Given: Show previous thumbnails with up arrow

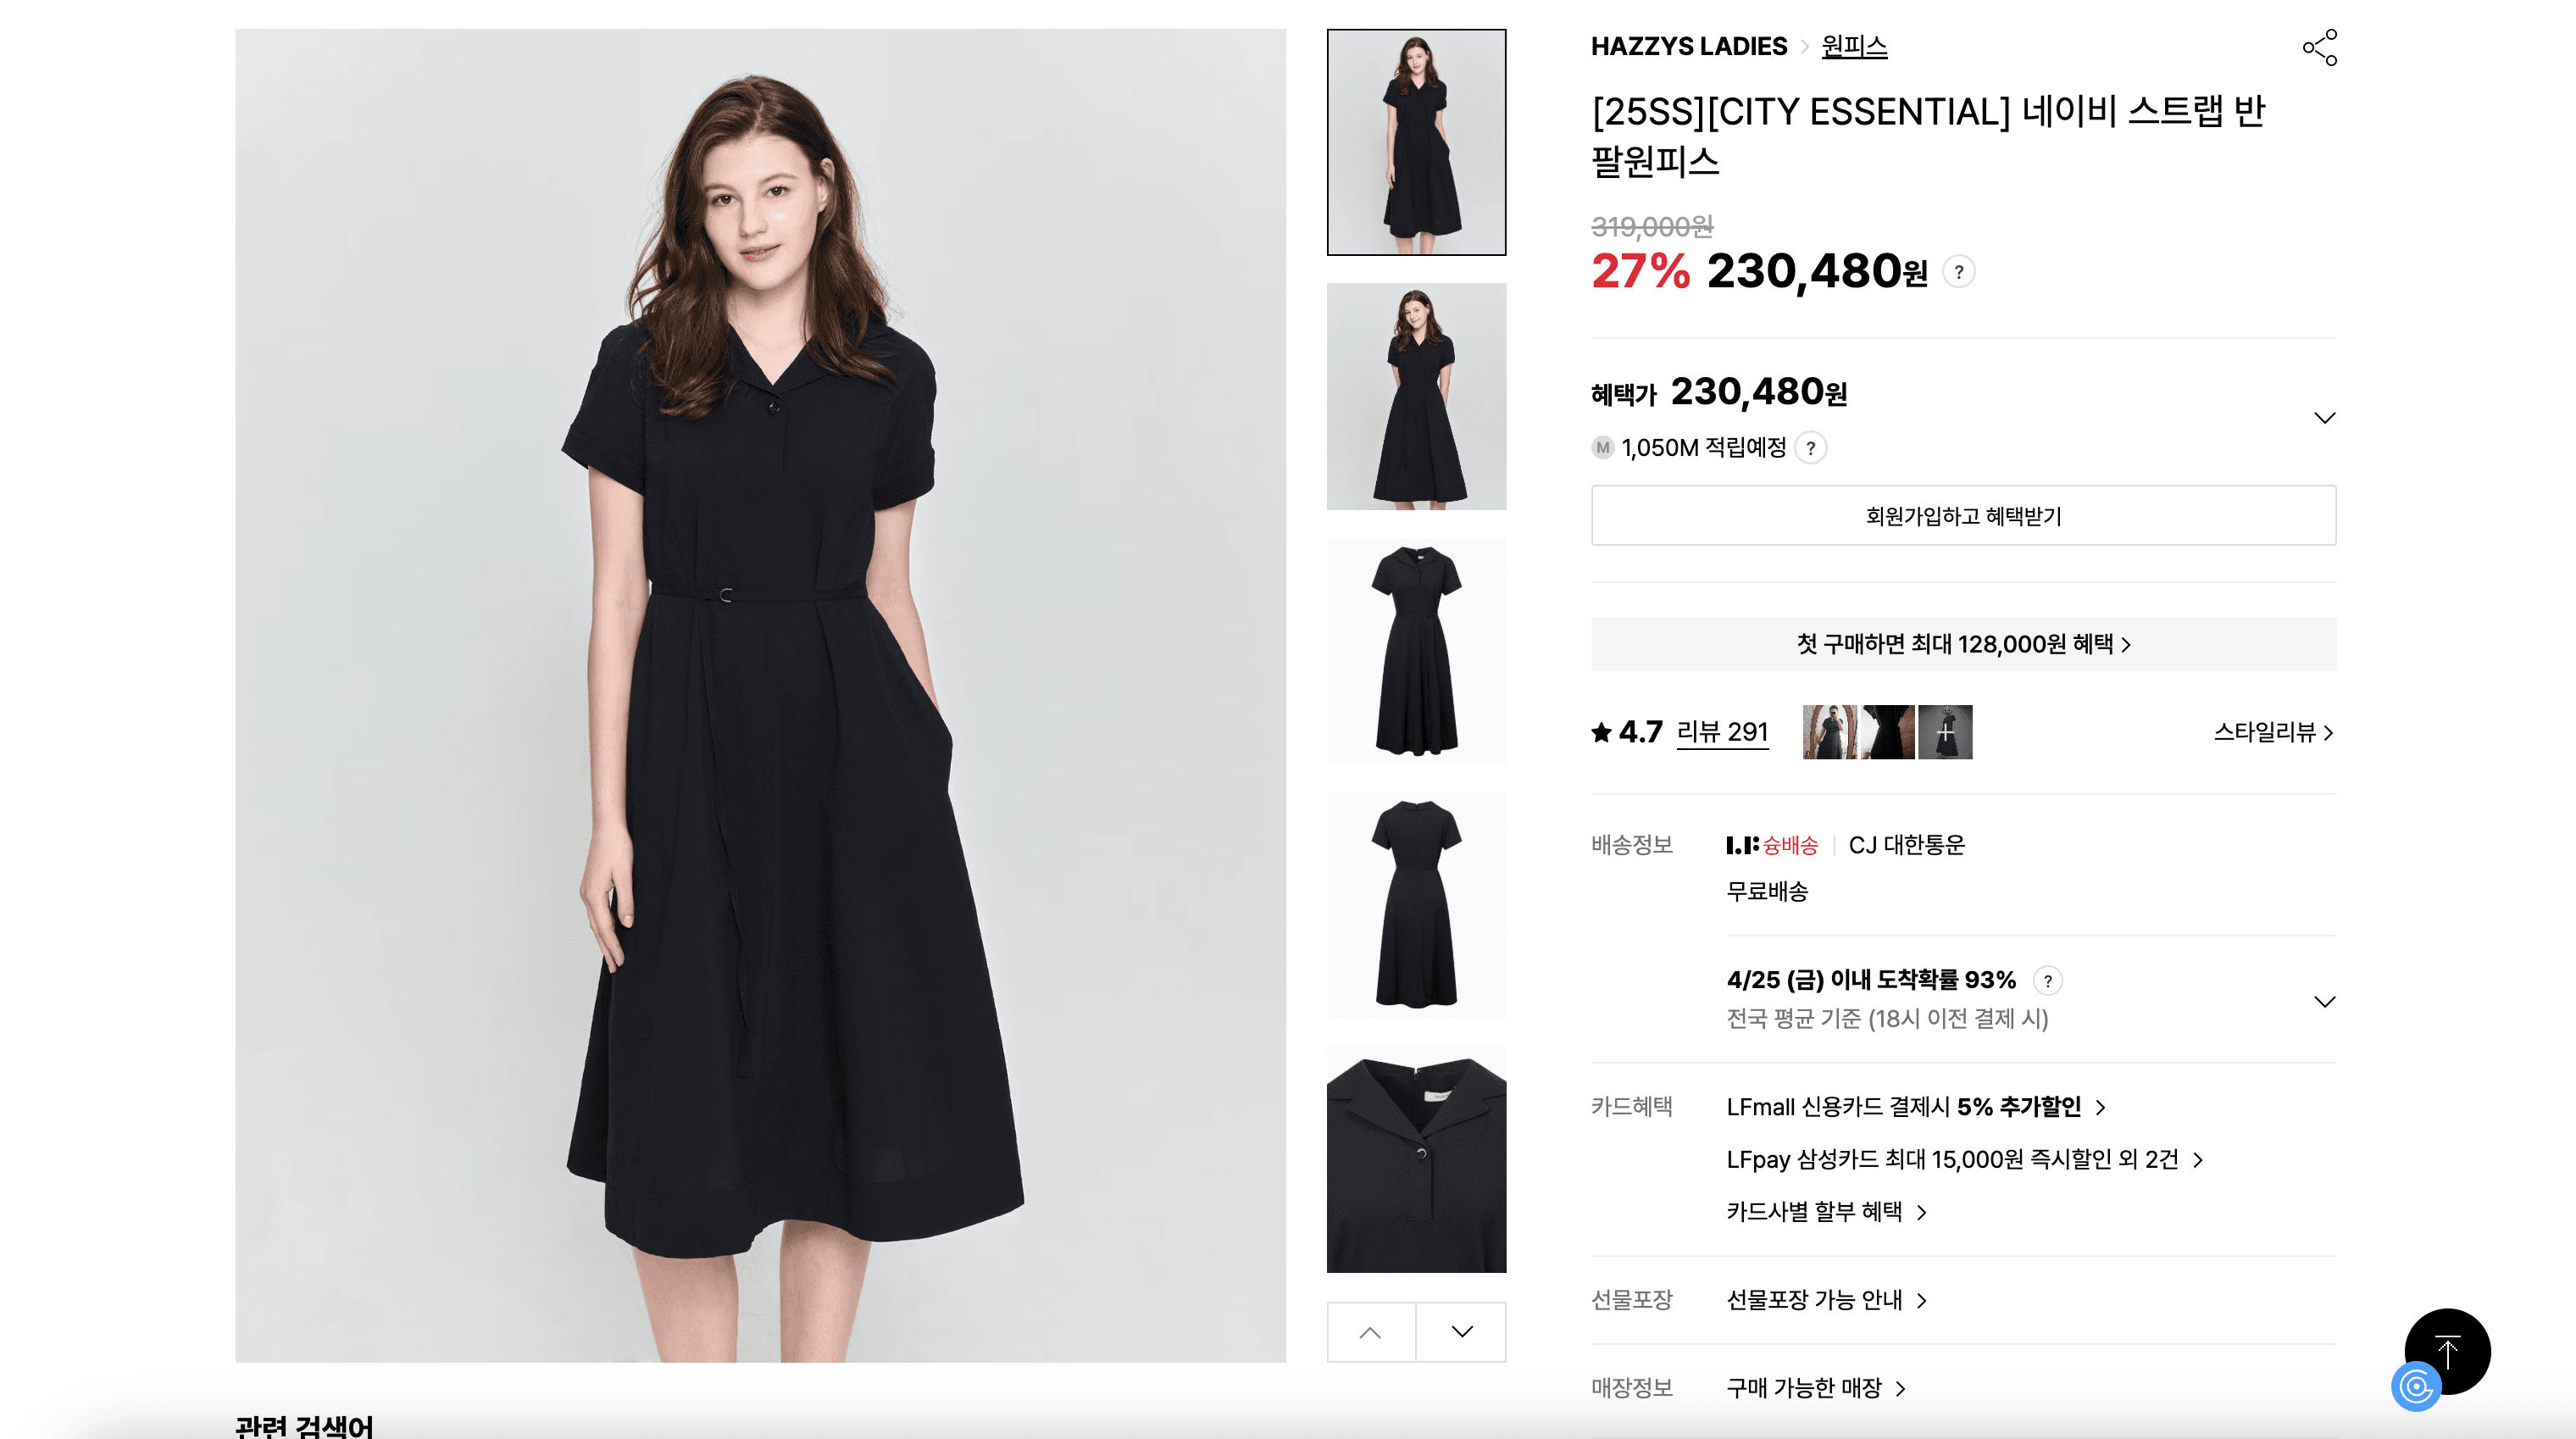Looking at the screenshot, I should click(x=1371, y=1332).
